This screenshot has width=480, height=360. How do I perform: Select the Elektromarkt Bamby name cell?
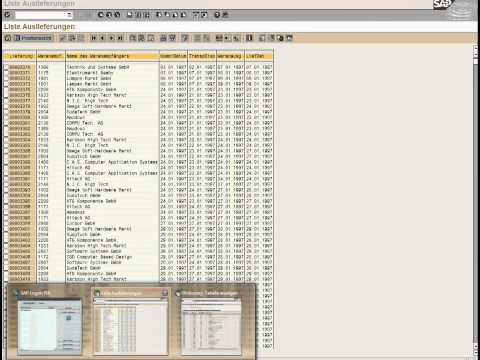pyautogui.click(x=112, y=73)
